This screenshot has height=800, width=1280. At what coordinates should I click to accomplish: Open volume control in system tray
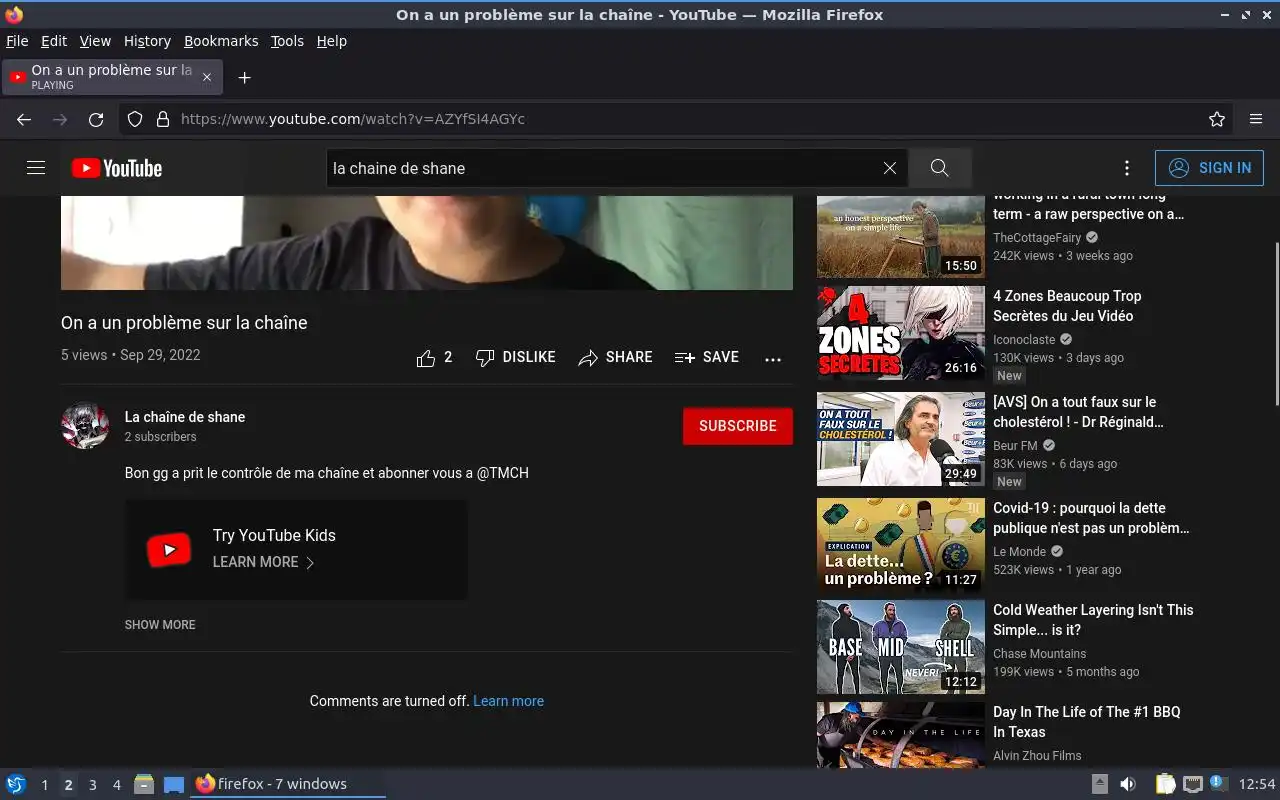[x=1128, y=784]
